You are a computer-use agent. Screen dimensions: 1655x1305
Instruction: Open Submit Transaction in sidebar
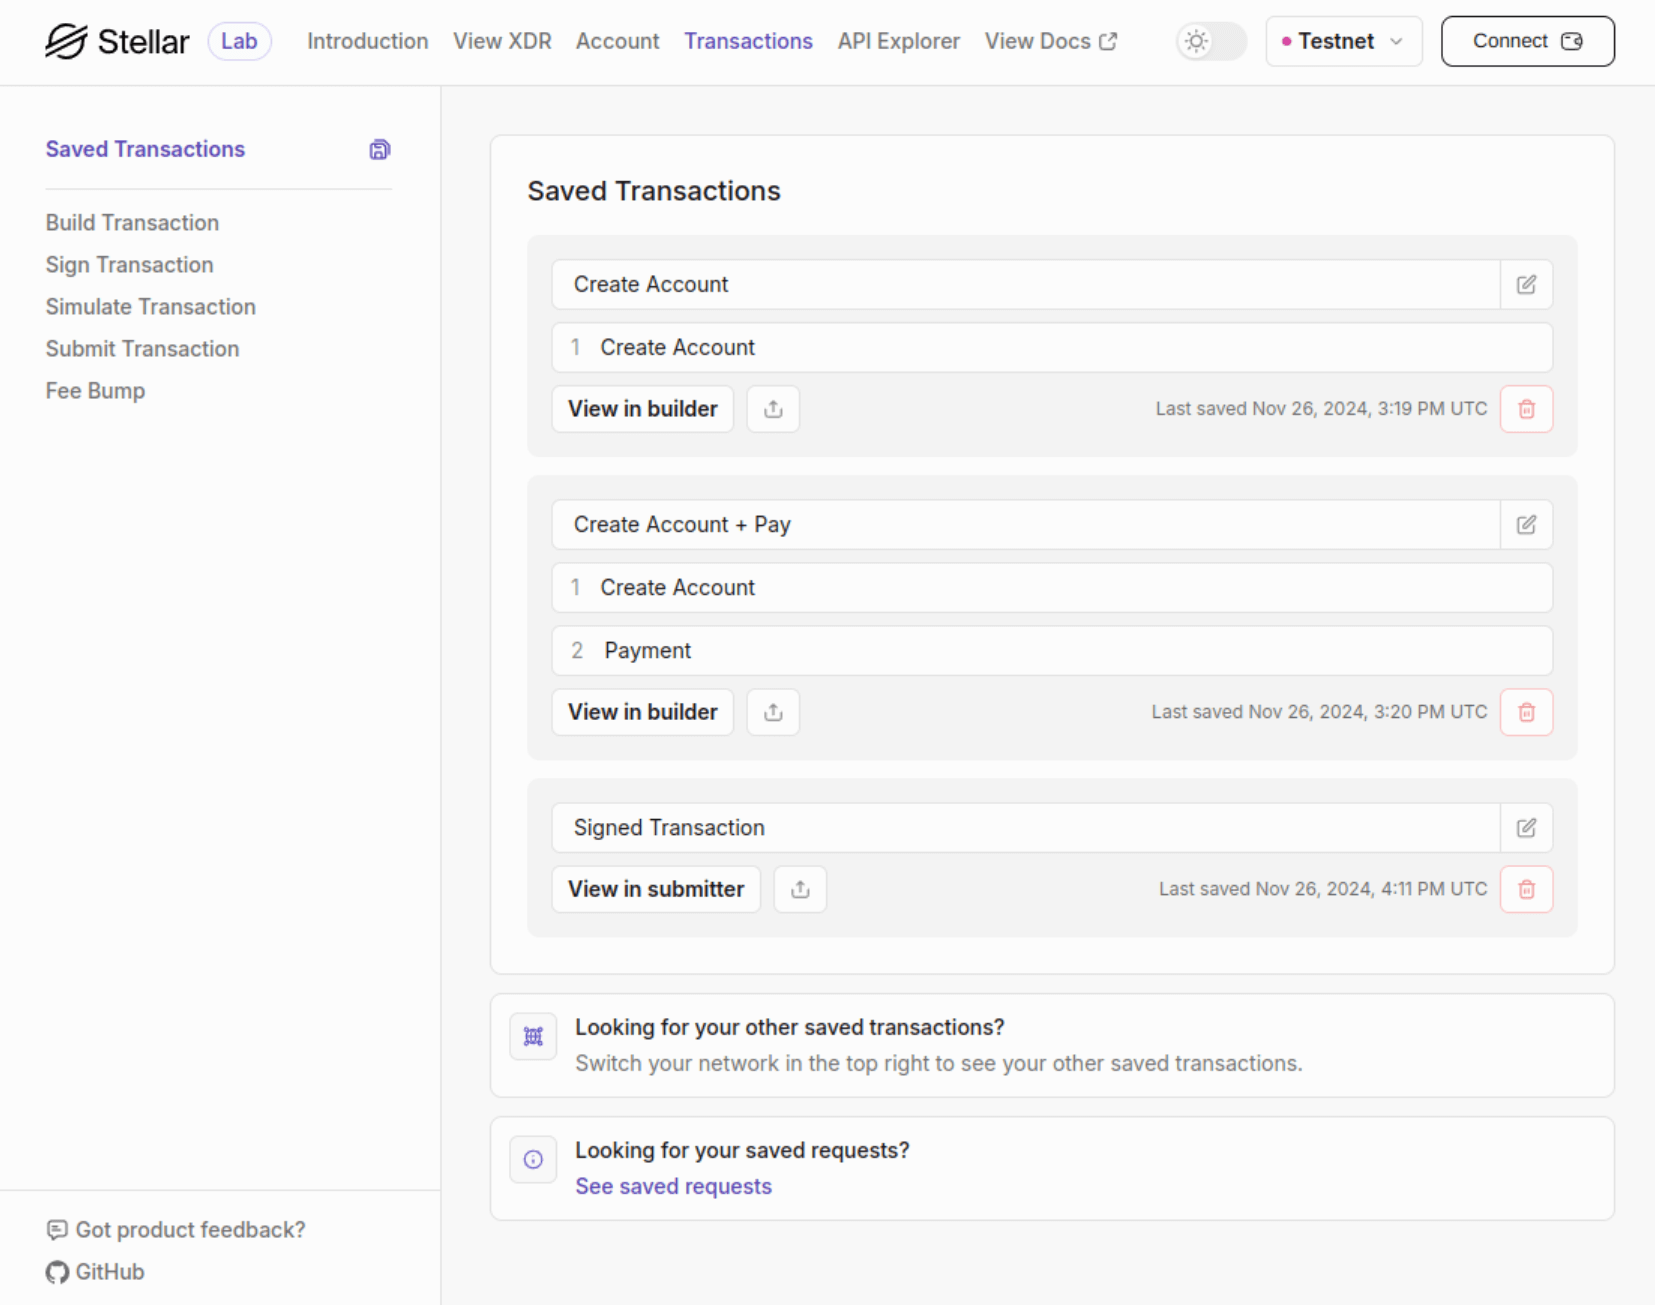(x=142, y=349)
